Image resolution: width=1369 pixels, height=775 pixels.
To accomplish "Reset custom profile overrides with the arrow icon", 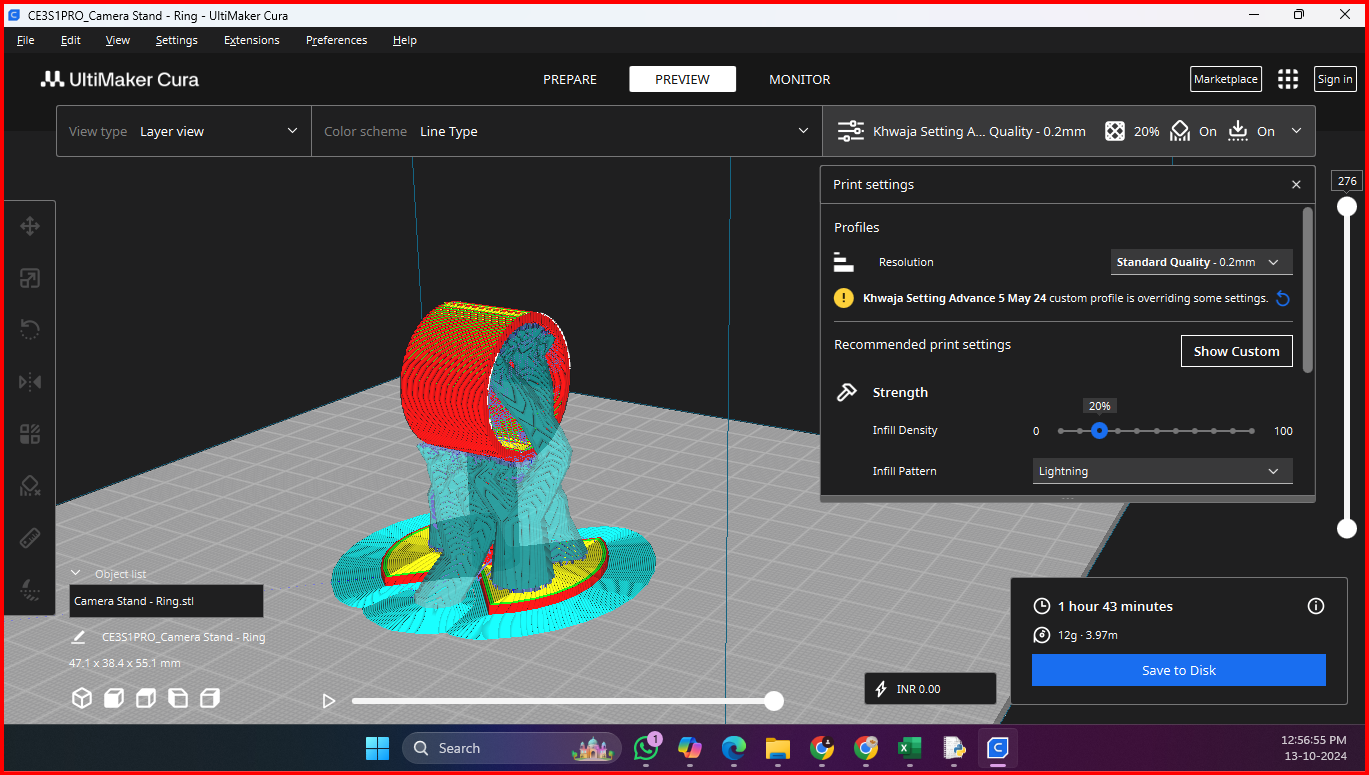I will point(1283,298).
